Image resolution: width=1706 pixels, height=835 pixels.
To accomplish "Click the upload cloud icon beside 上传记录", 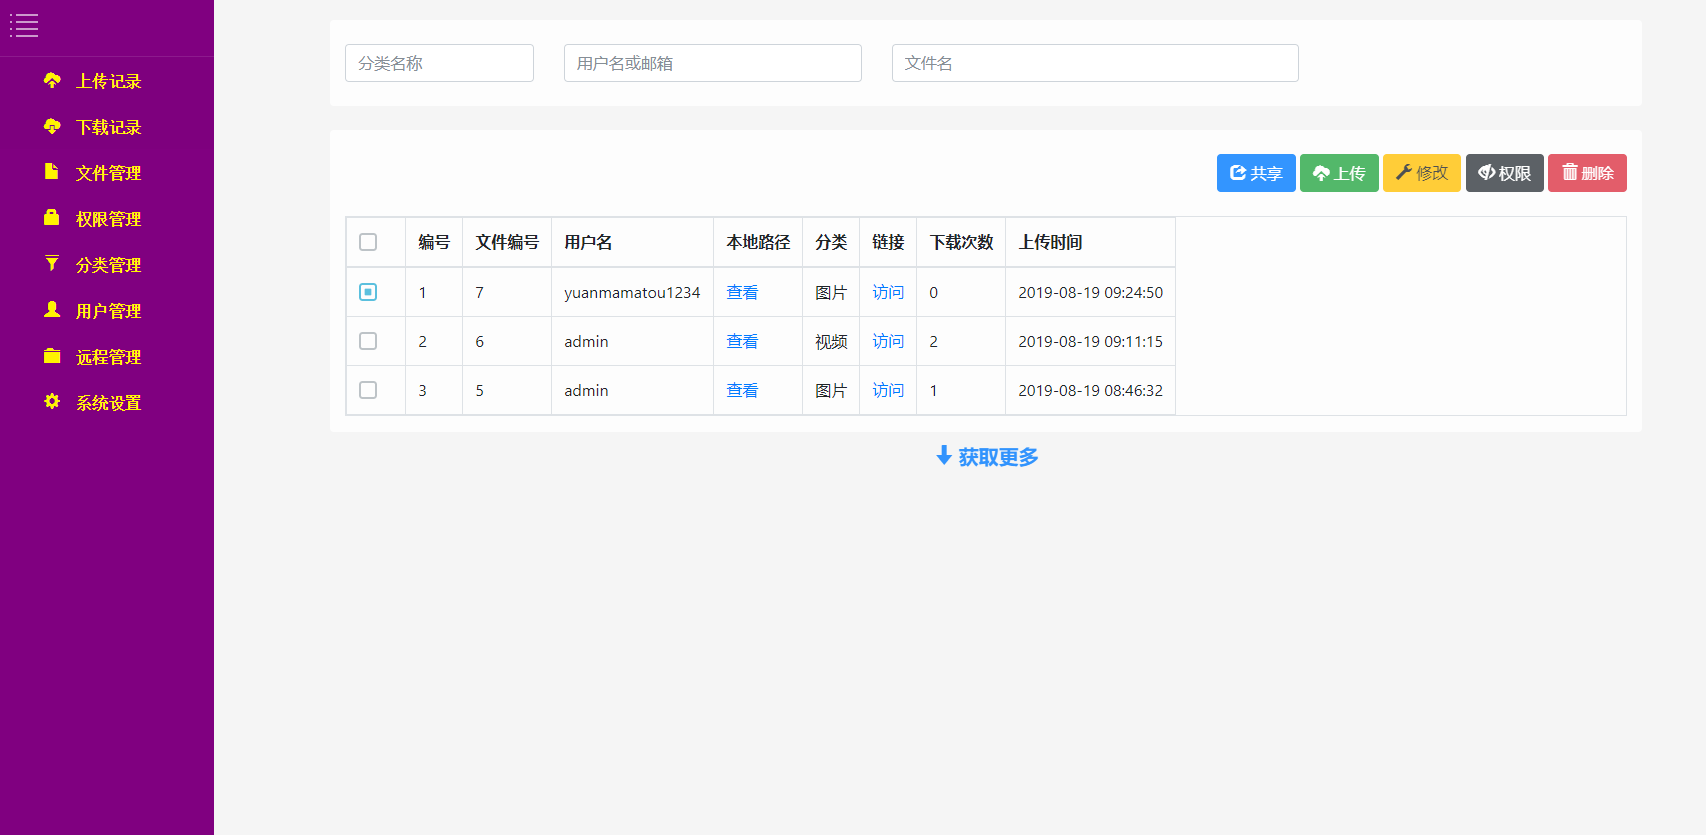I will click(52, 80).
